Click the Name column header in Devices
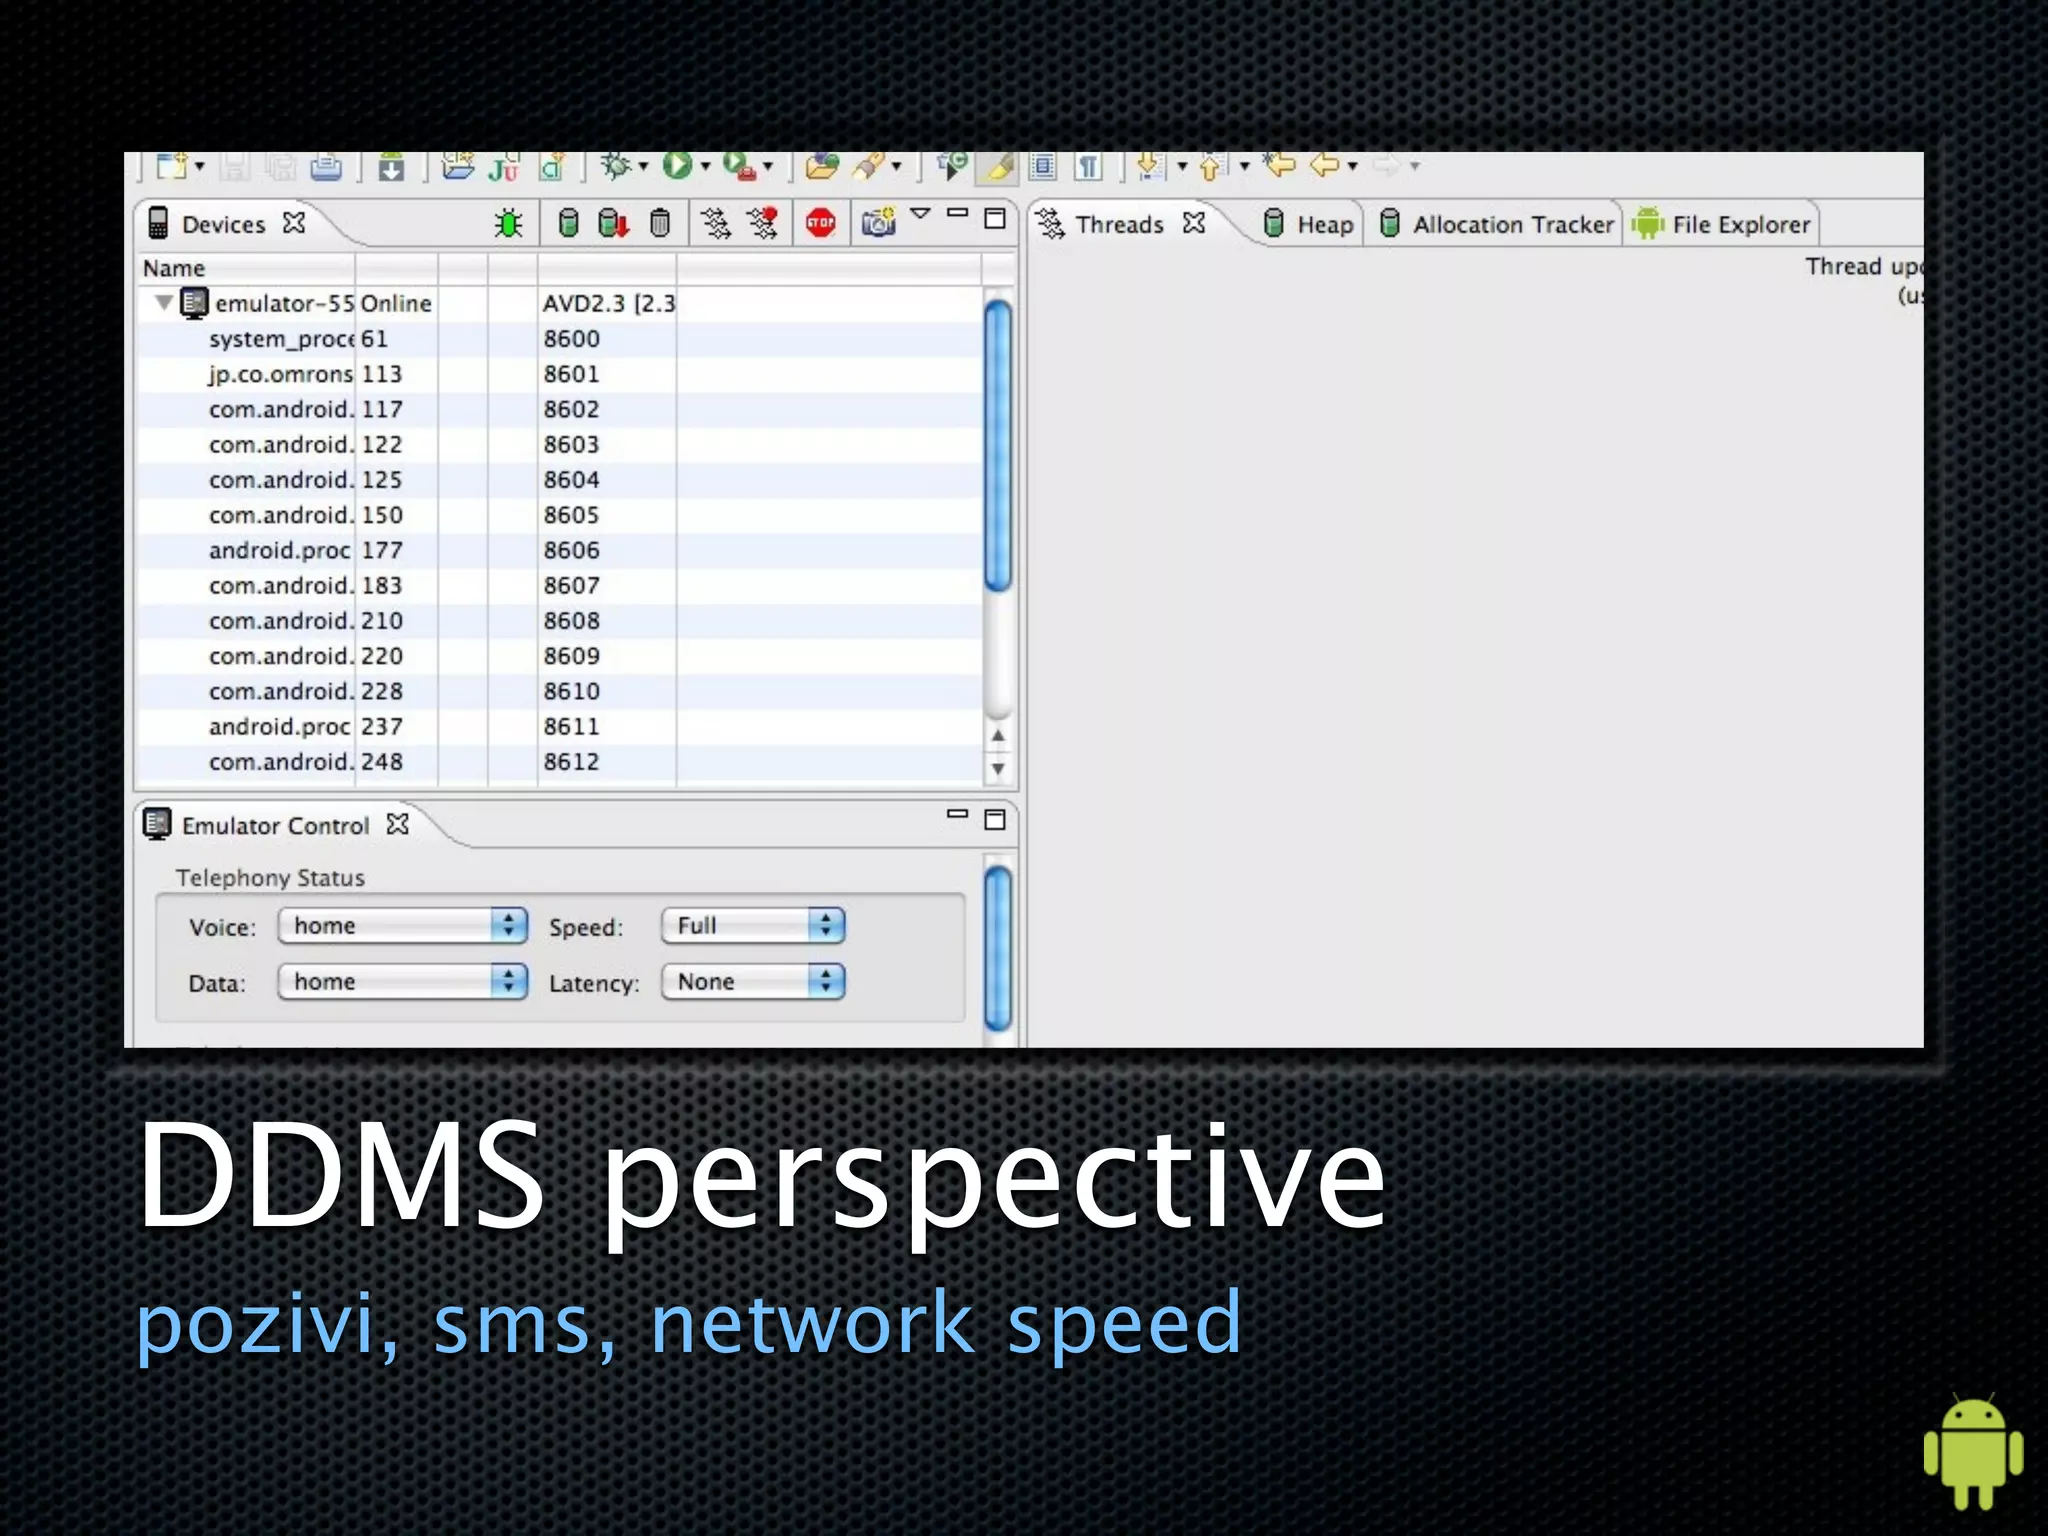 pos(246,268)
